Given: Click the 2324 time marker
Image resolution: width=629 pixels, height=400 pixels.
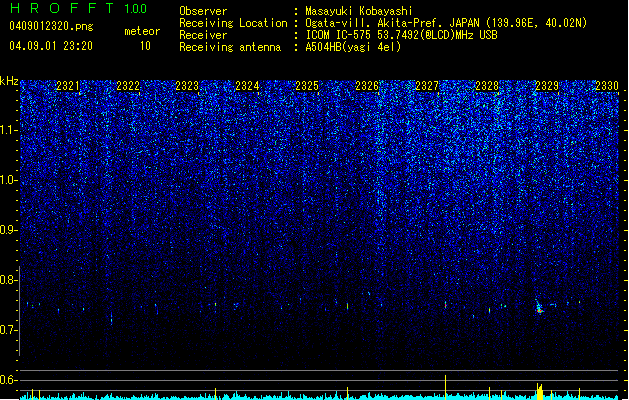Looking at the screenshot, I should pos(247,86).
